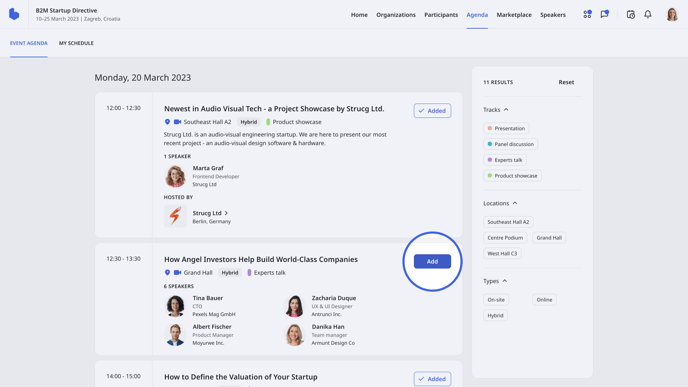The height and width of the screenshot is (387, 688).
Task: Open How Angel Investors session title
Action: coord(261,259)
